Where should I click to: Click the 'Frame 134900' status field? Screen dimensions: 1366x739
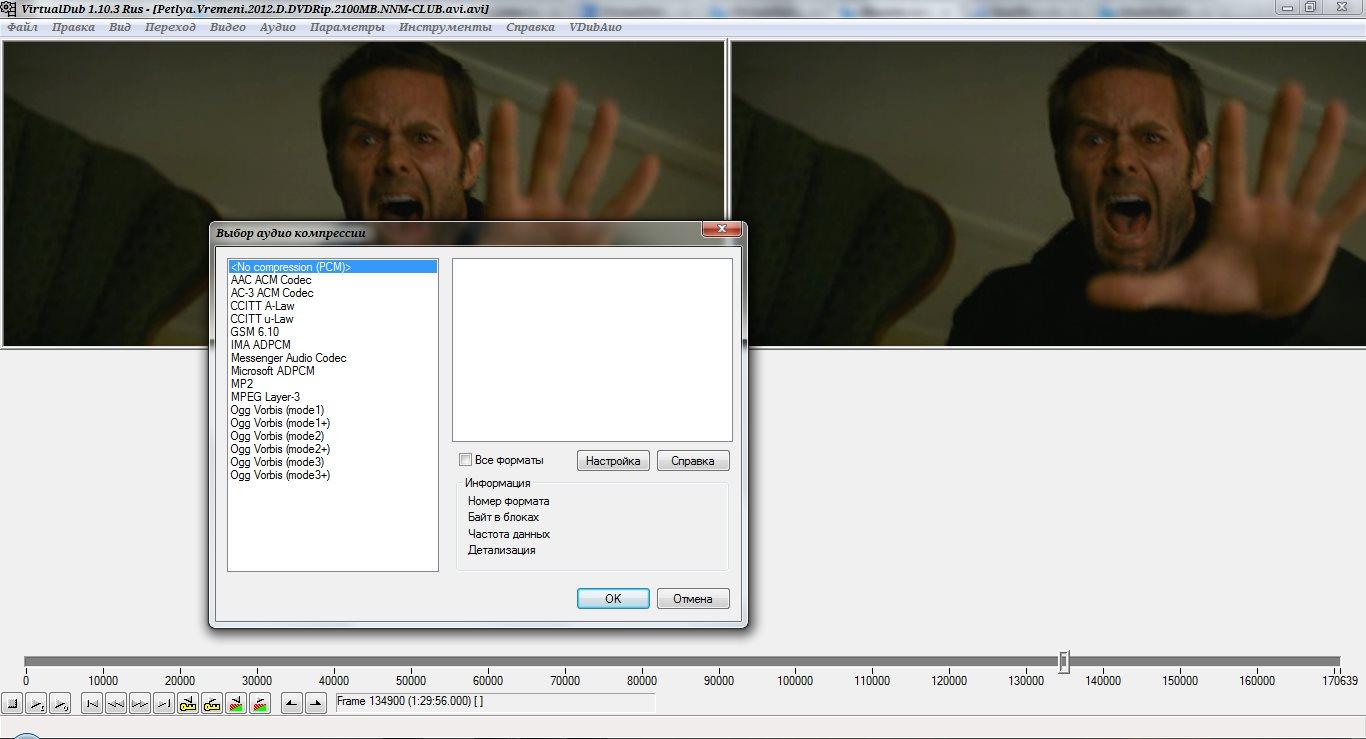coord(495,702)
